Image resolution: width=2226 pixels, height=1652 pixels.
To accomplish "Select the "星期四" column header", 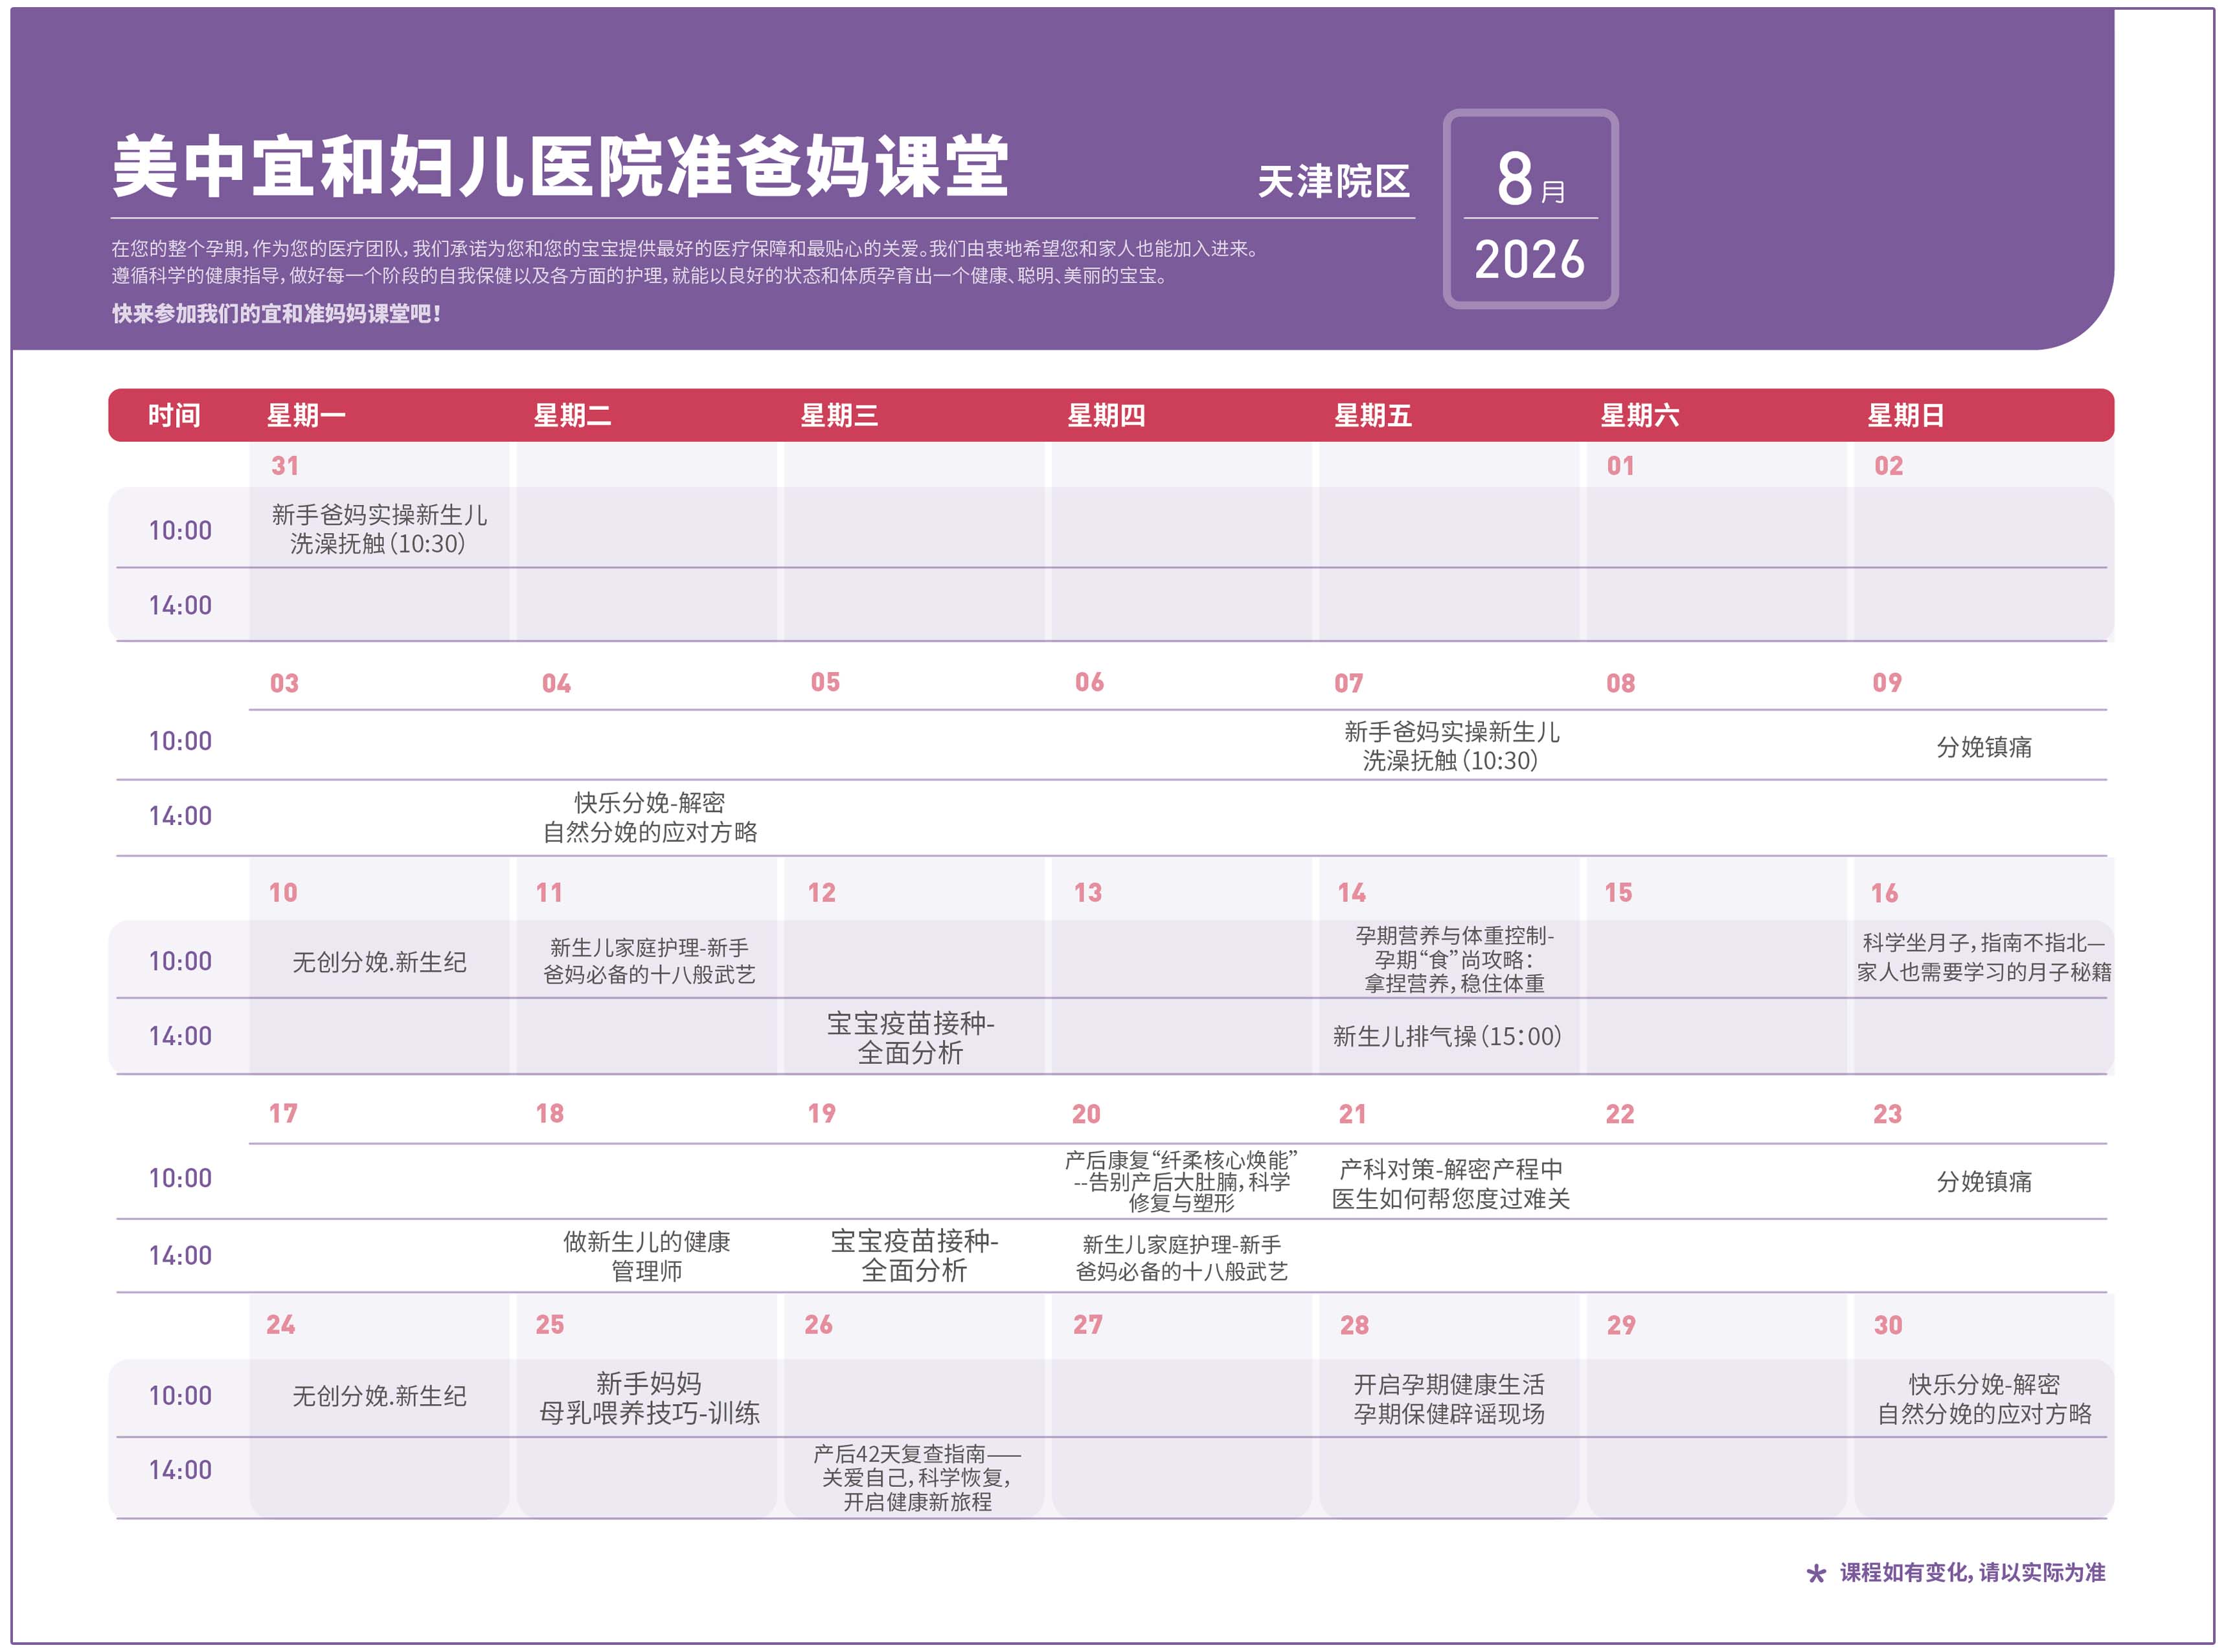I will pyautogui.click(x=1106, y=415).
